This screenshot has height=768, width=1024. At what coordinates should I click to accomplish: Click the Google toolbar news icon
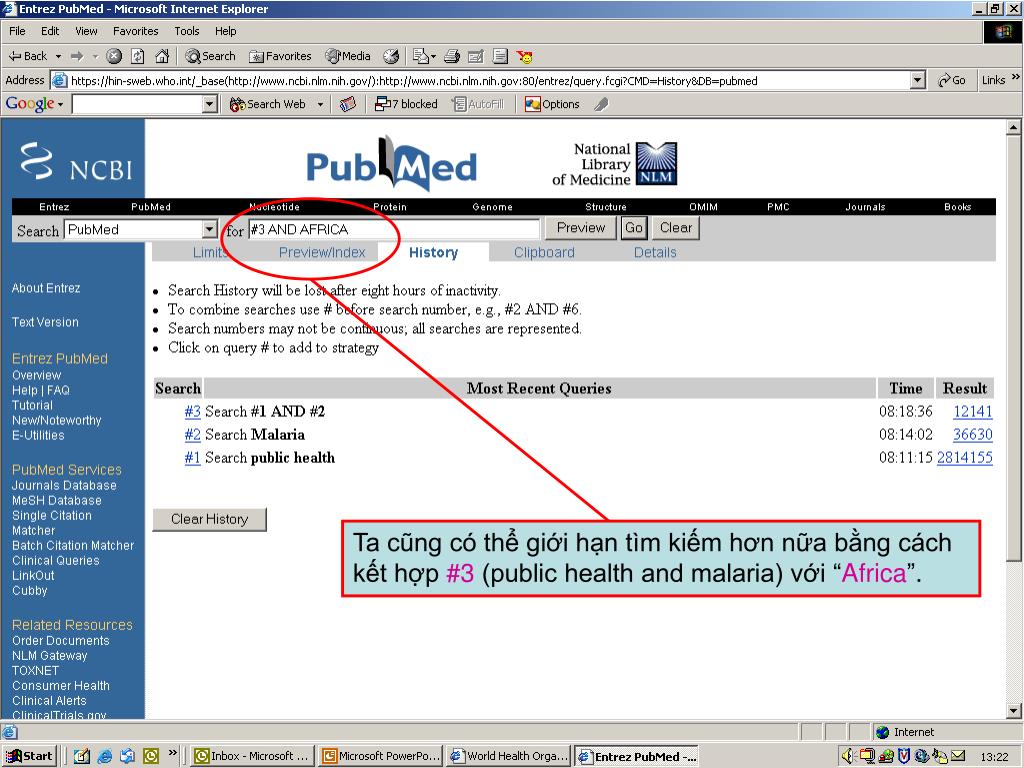click(x=348, y=104)
